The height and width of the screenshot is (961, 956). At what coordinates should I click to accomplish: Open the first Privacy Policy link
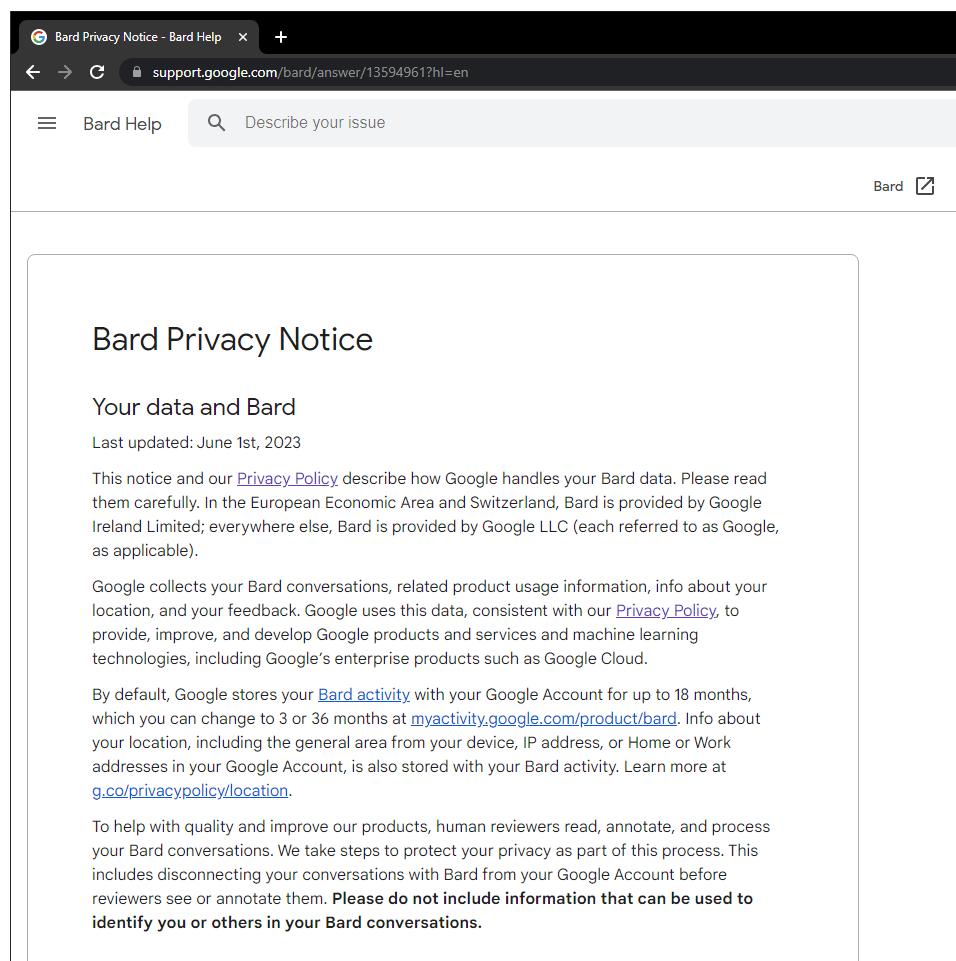click(287, 479)
